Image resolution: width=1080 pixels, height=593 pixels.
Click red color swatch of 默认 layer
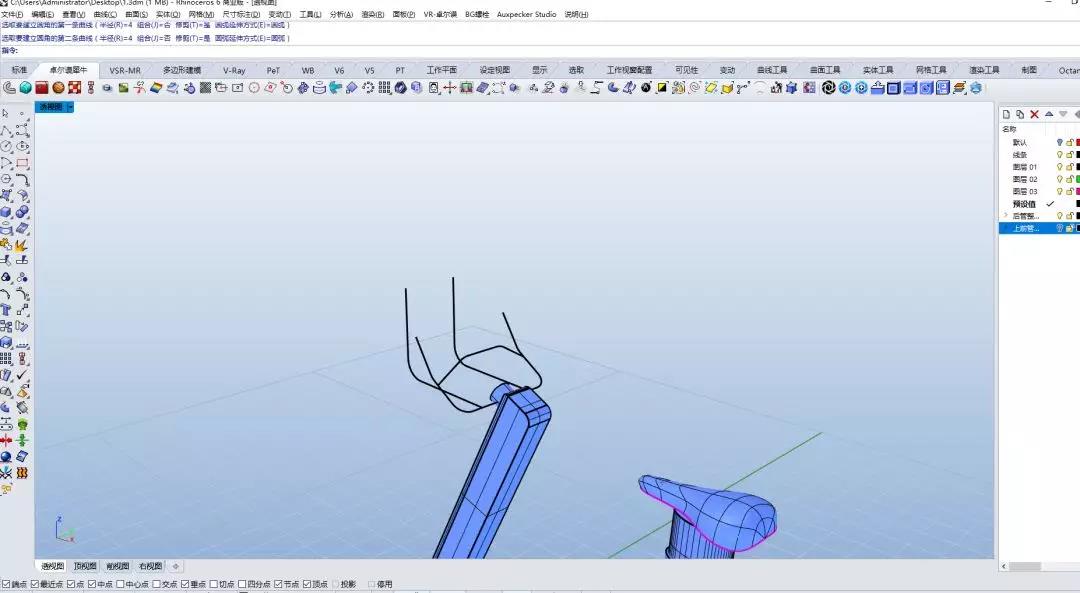click(1078, 143)
